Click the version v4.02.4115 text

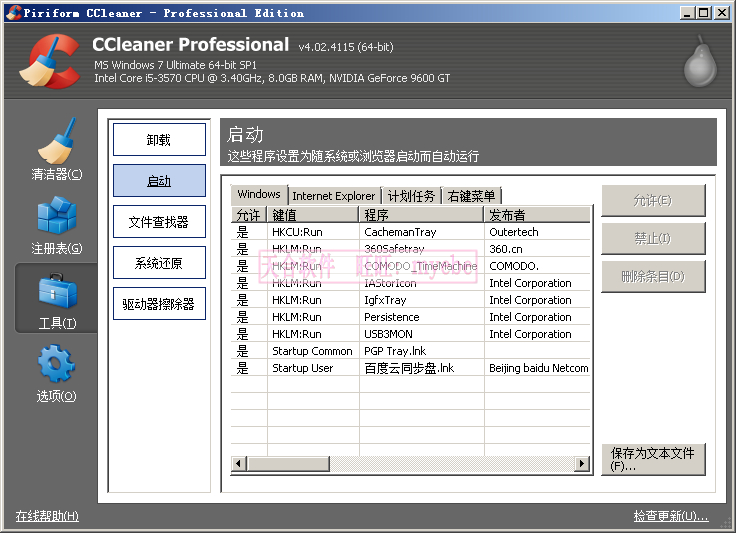pos(346,47)
